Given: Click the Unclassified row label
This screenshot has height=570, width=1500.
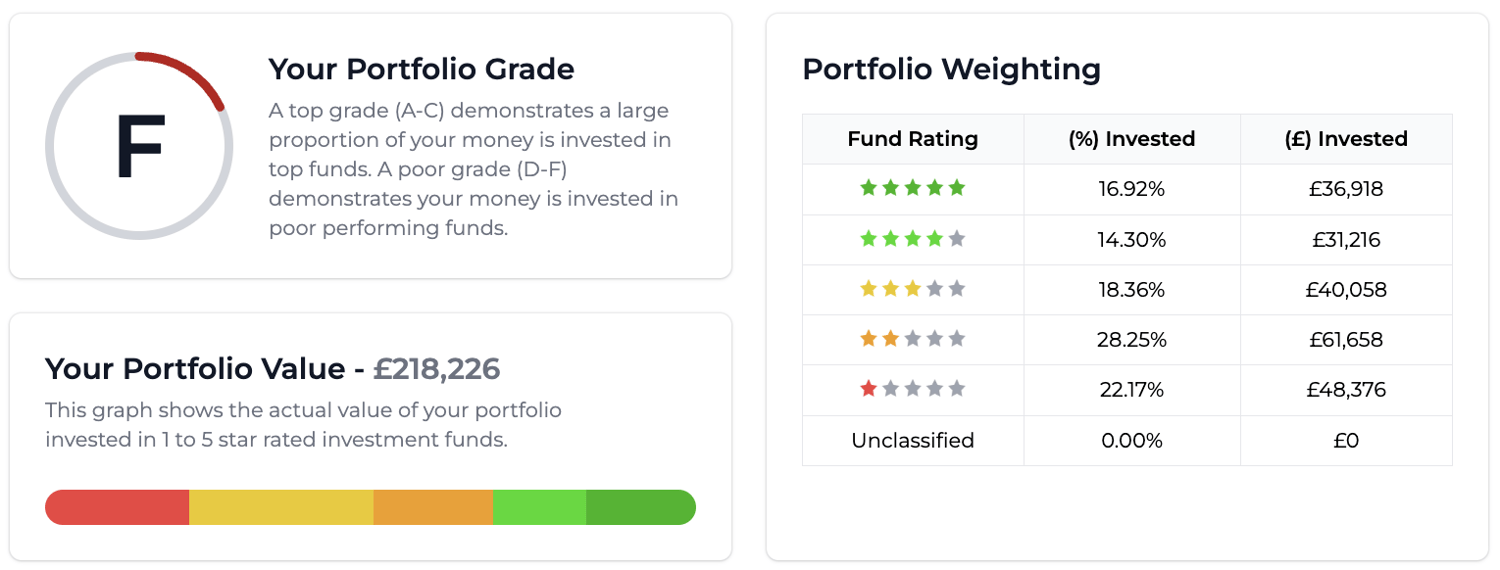Looking at the screenshot, I should point(912,440).
